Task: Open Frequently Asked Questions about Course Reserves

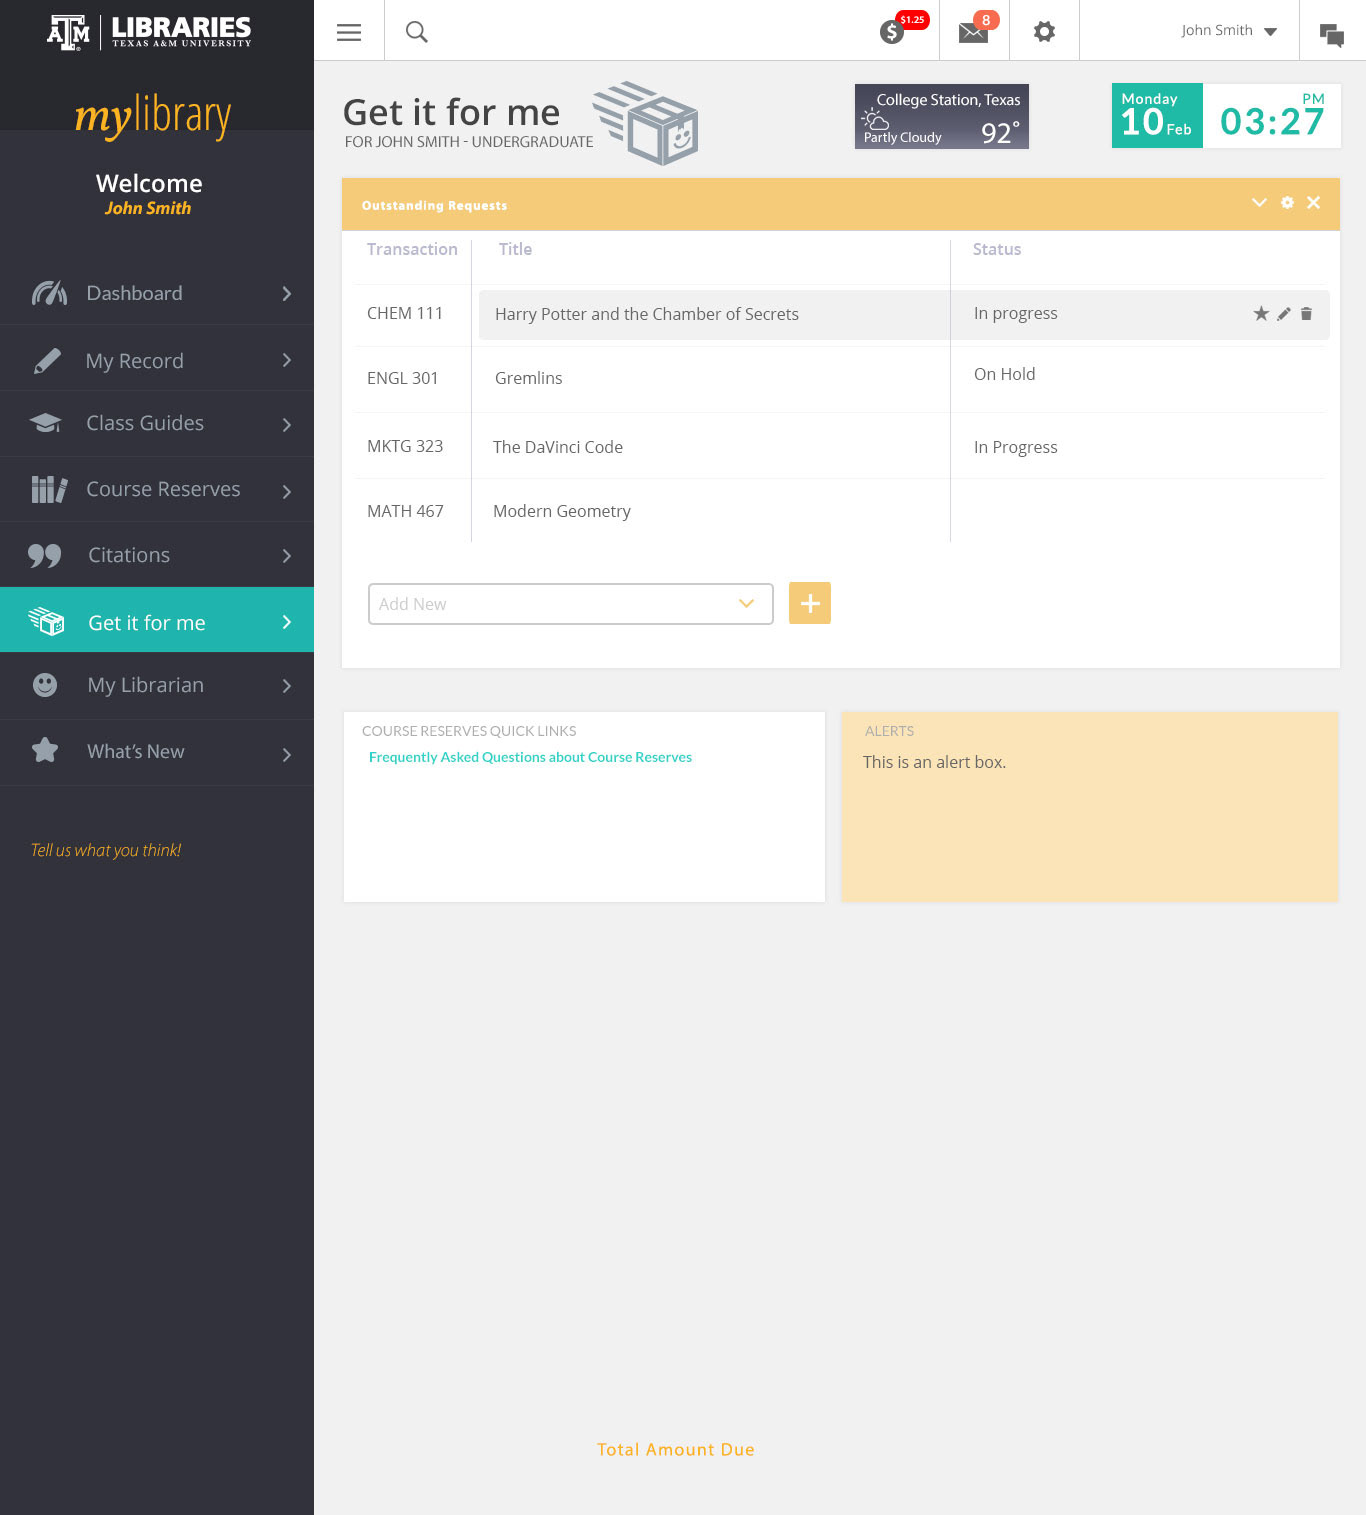Action: point(530,757)
